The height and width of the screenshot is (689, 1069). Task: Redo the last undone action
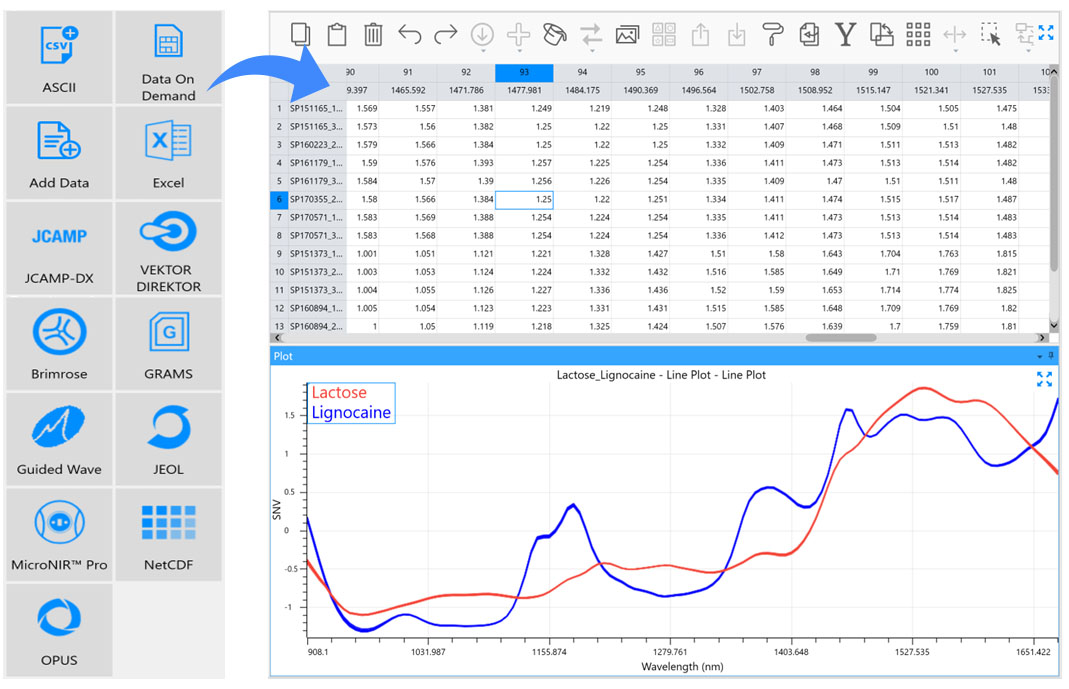pyautogui.click(x=446, y=34)
